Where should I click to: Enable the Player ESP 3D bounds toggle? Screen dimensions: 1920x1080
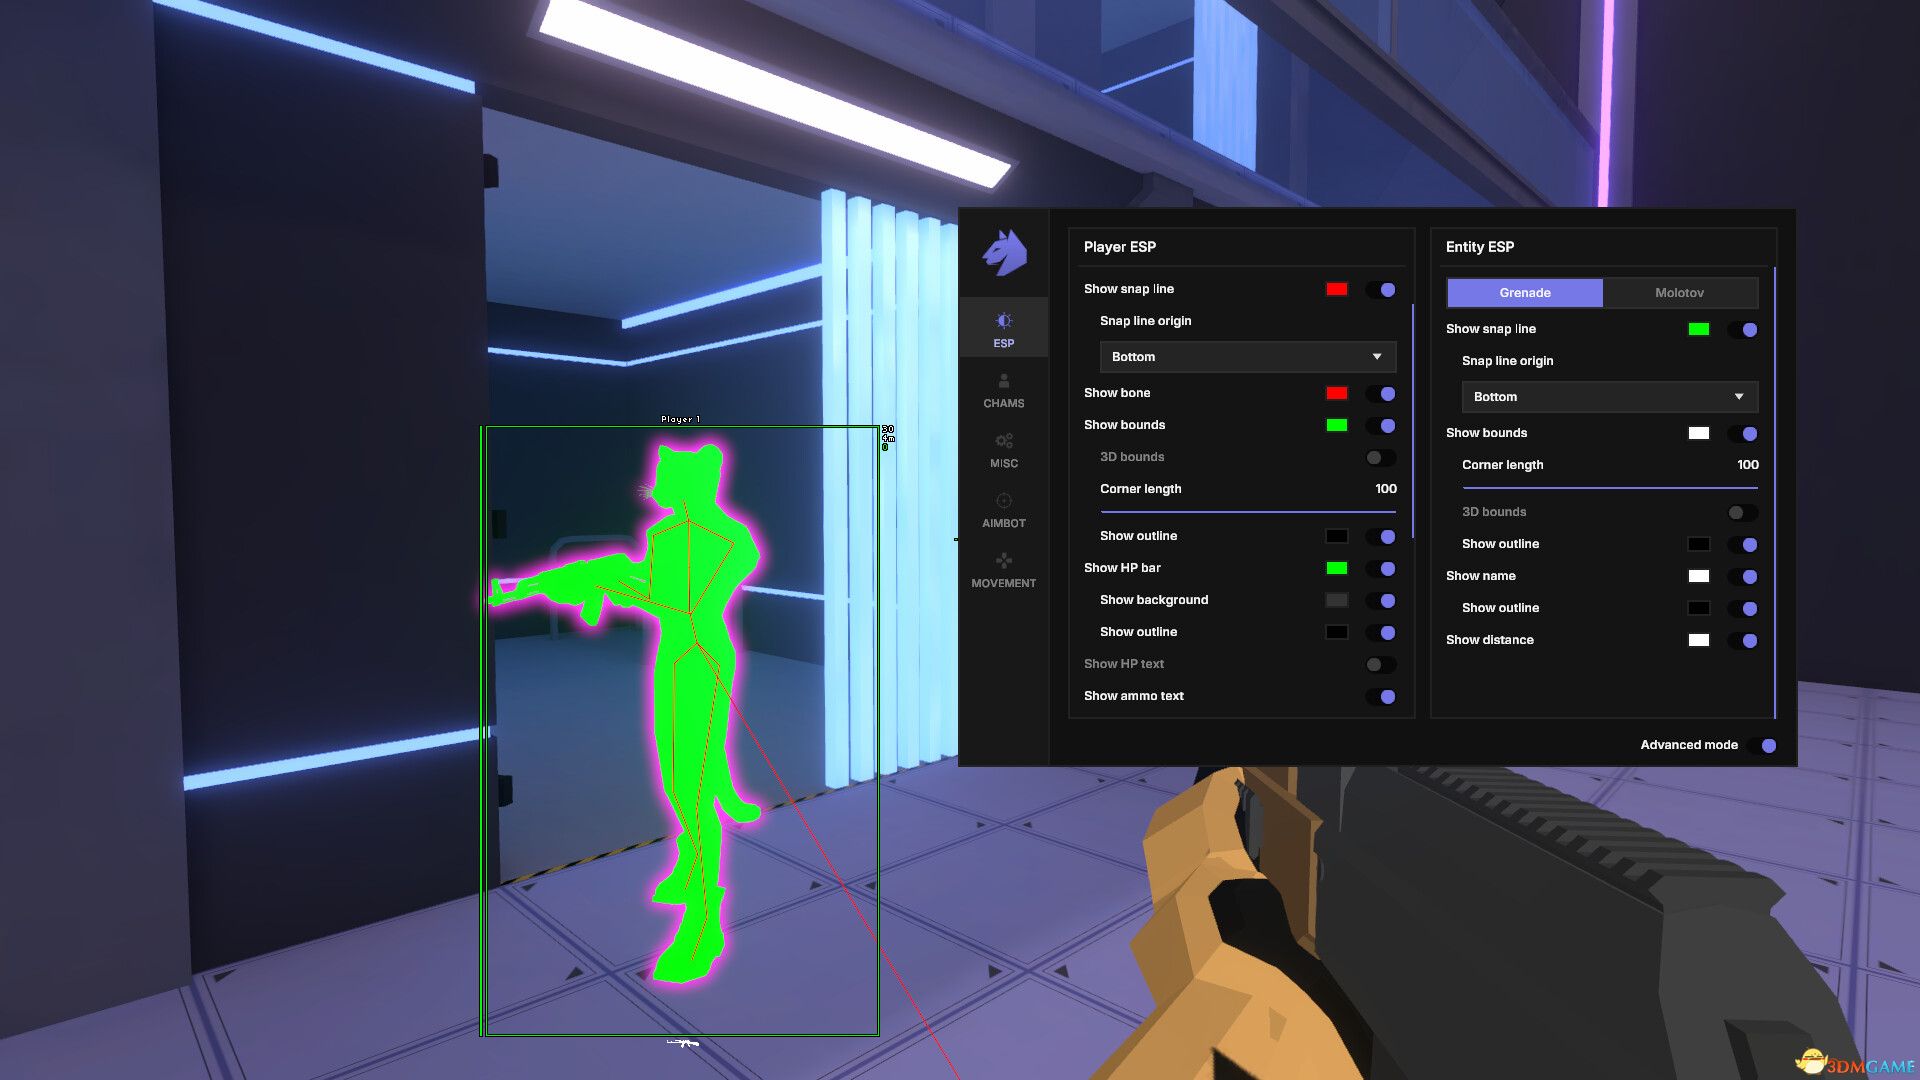click(x=1381, y=457)
